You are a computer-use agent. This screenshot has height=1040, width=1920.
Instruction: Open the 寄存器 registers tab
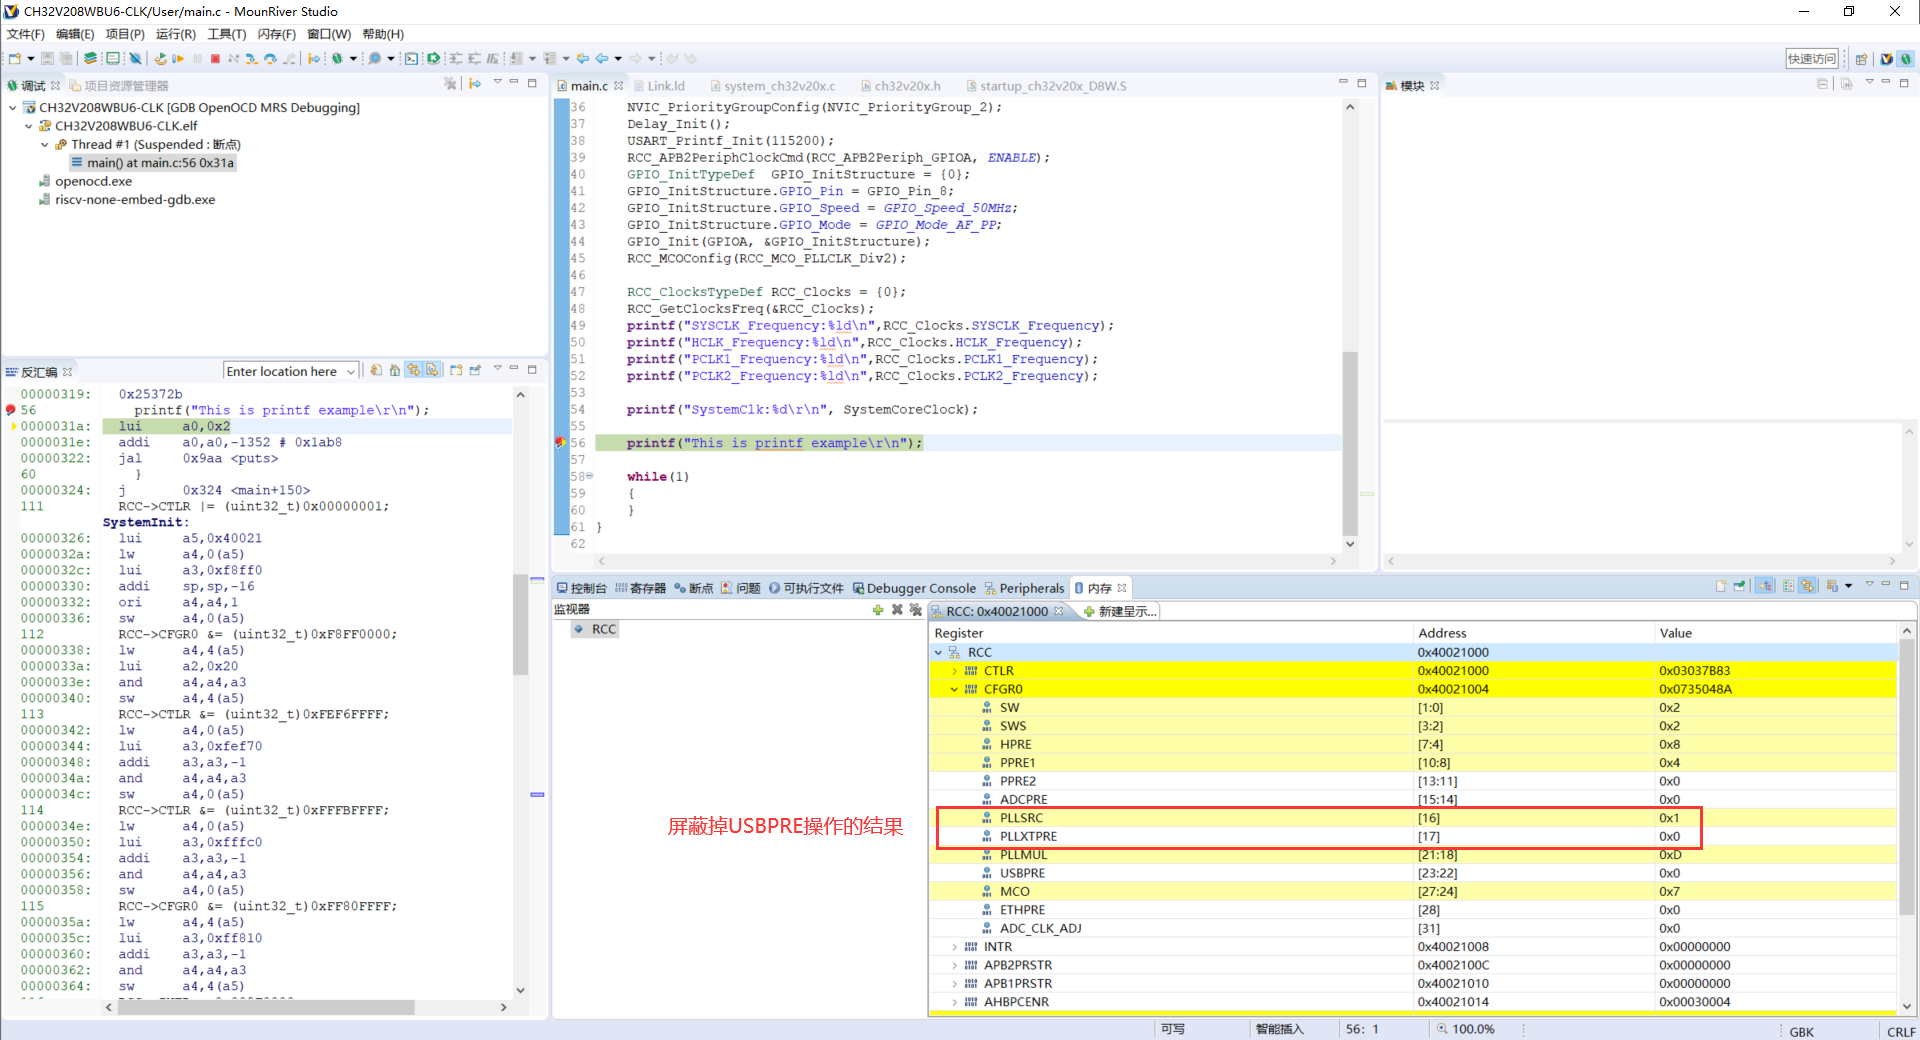click(x=640, y=588)
